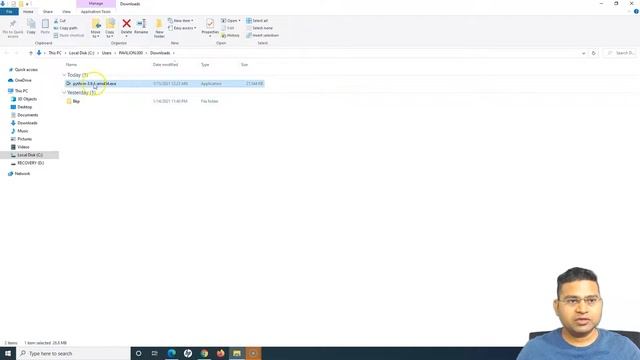Open Desktop in navigation pane

point(24,107)
